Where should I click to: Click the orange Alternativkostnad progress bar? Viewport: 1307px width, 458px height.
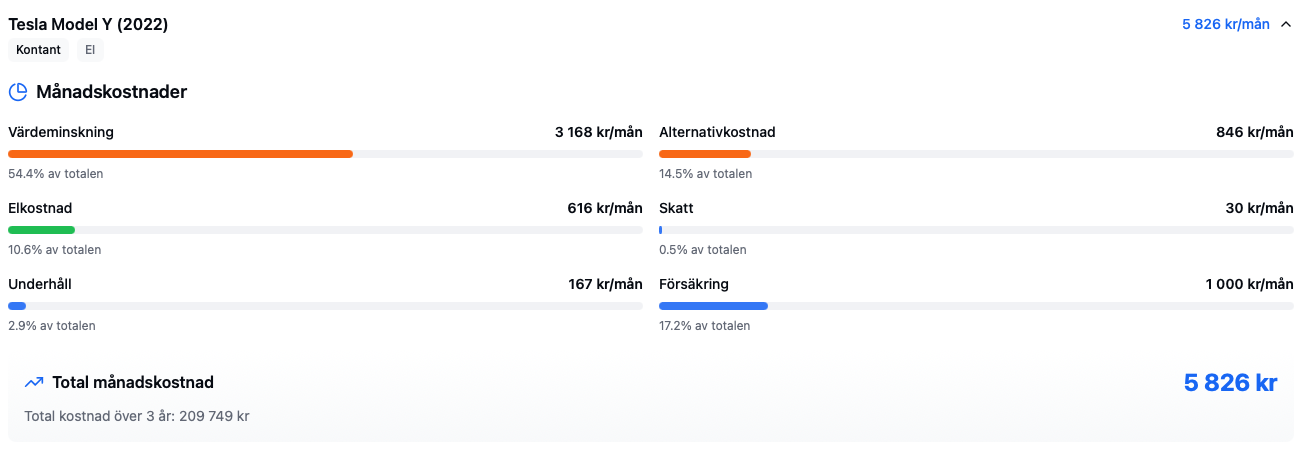705,154
